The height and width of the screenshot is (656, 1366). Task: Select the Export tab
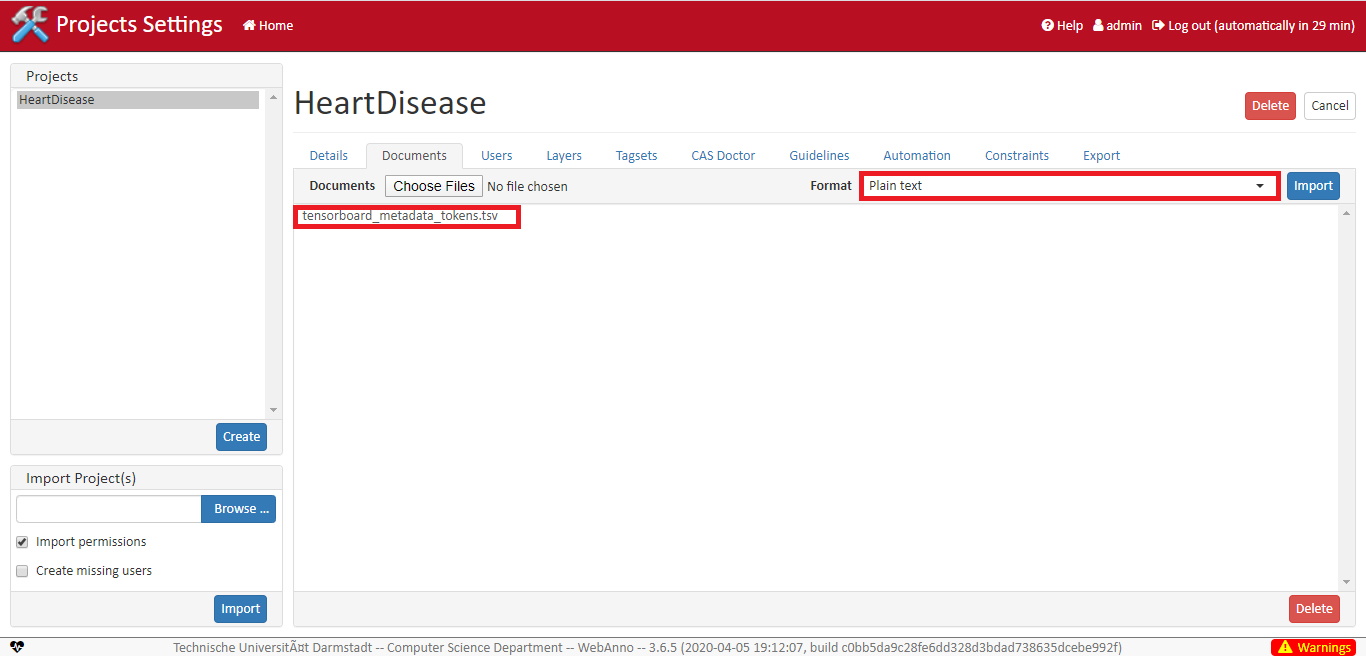click(x=1100, y=155)
